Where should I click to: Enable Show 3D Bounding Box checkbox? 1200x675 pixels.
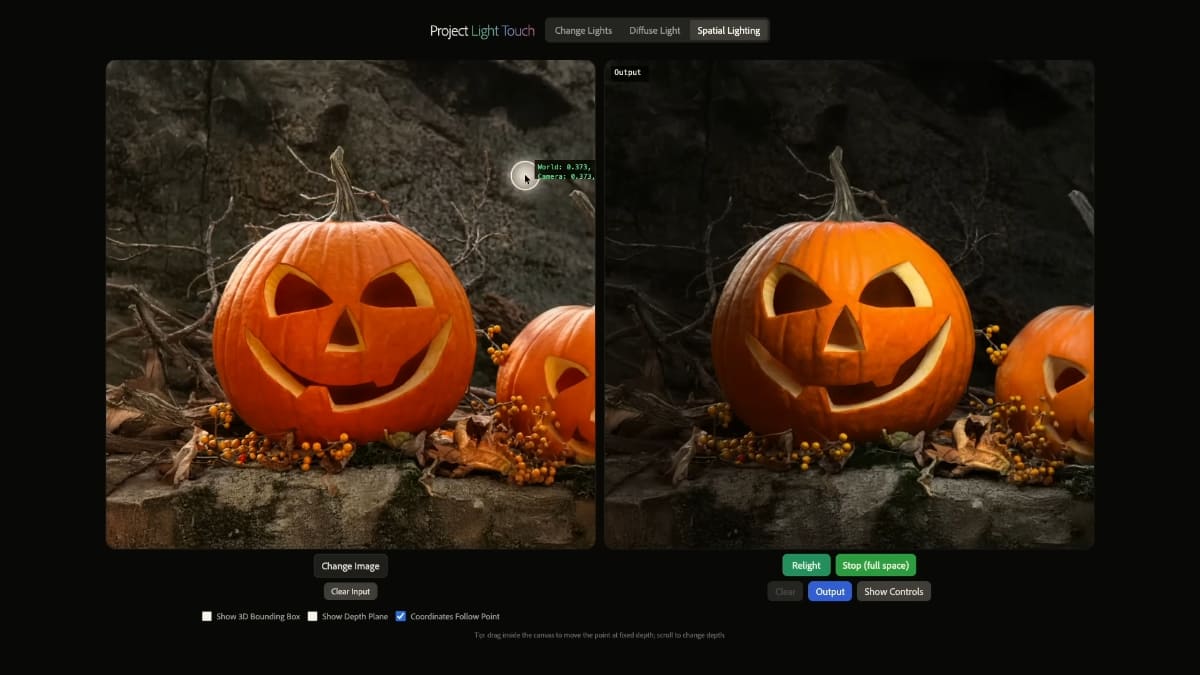207,616
